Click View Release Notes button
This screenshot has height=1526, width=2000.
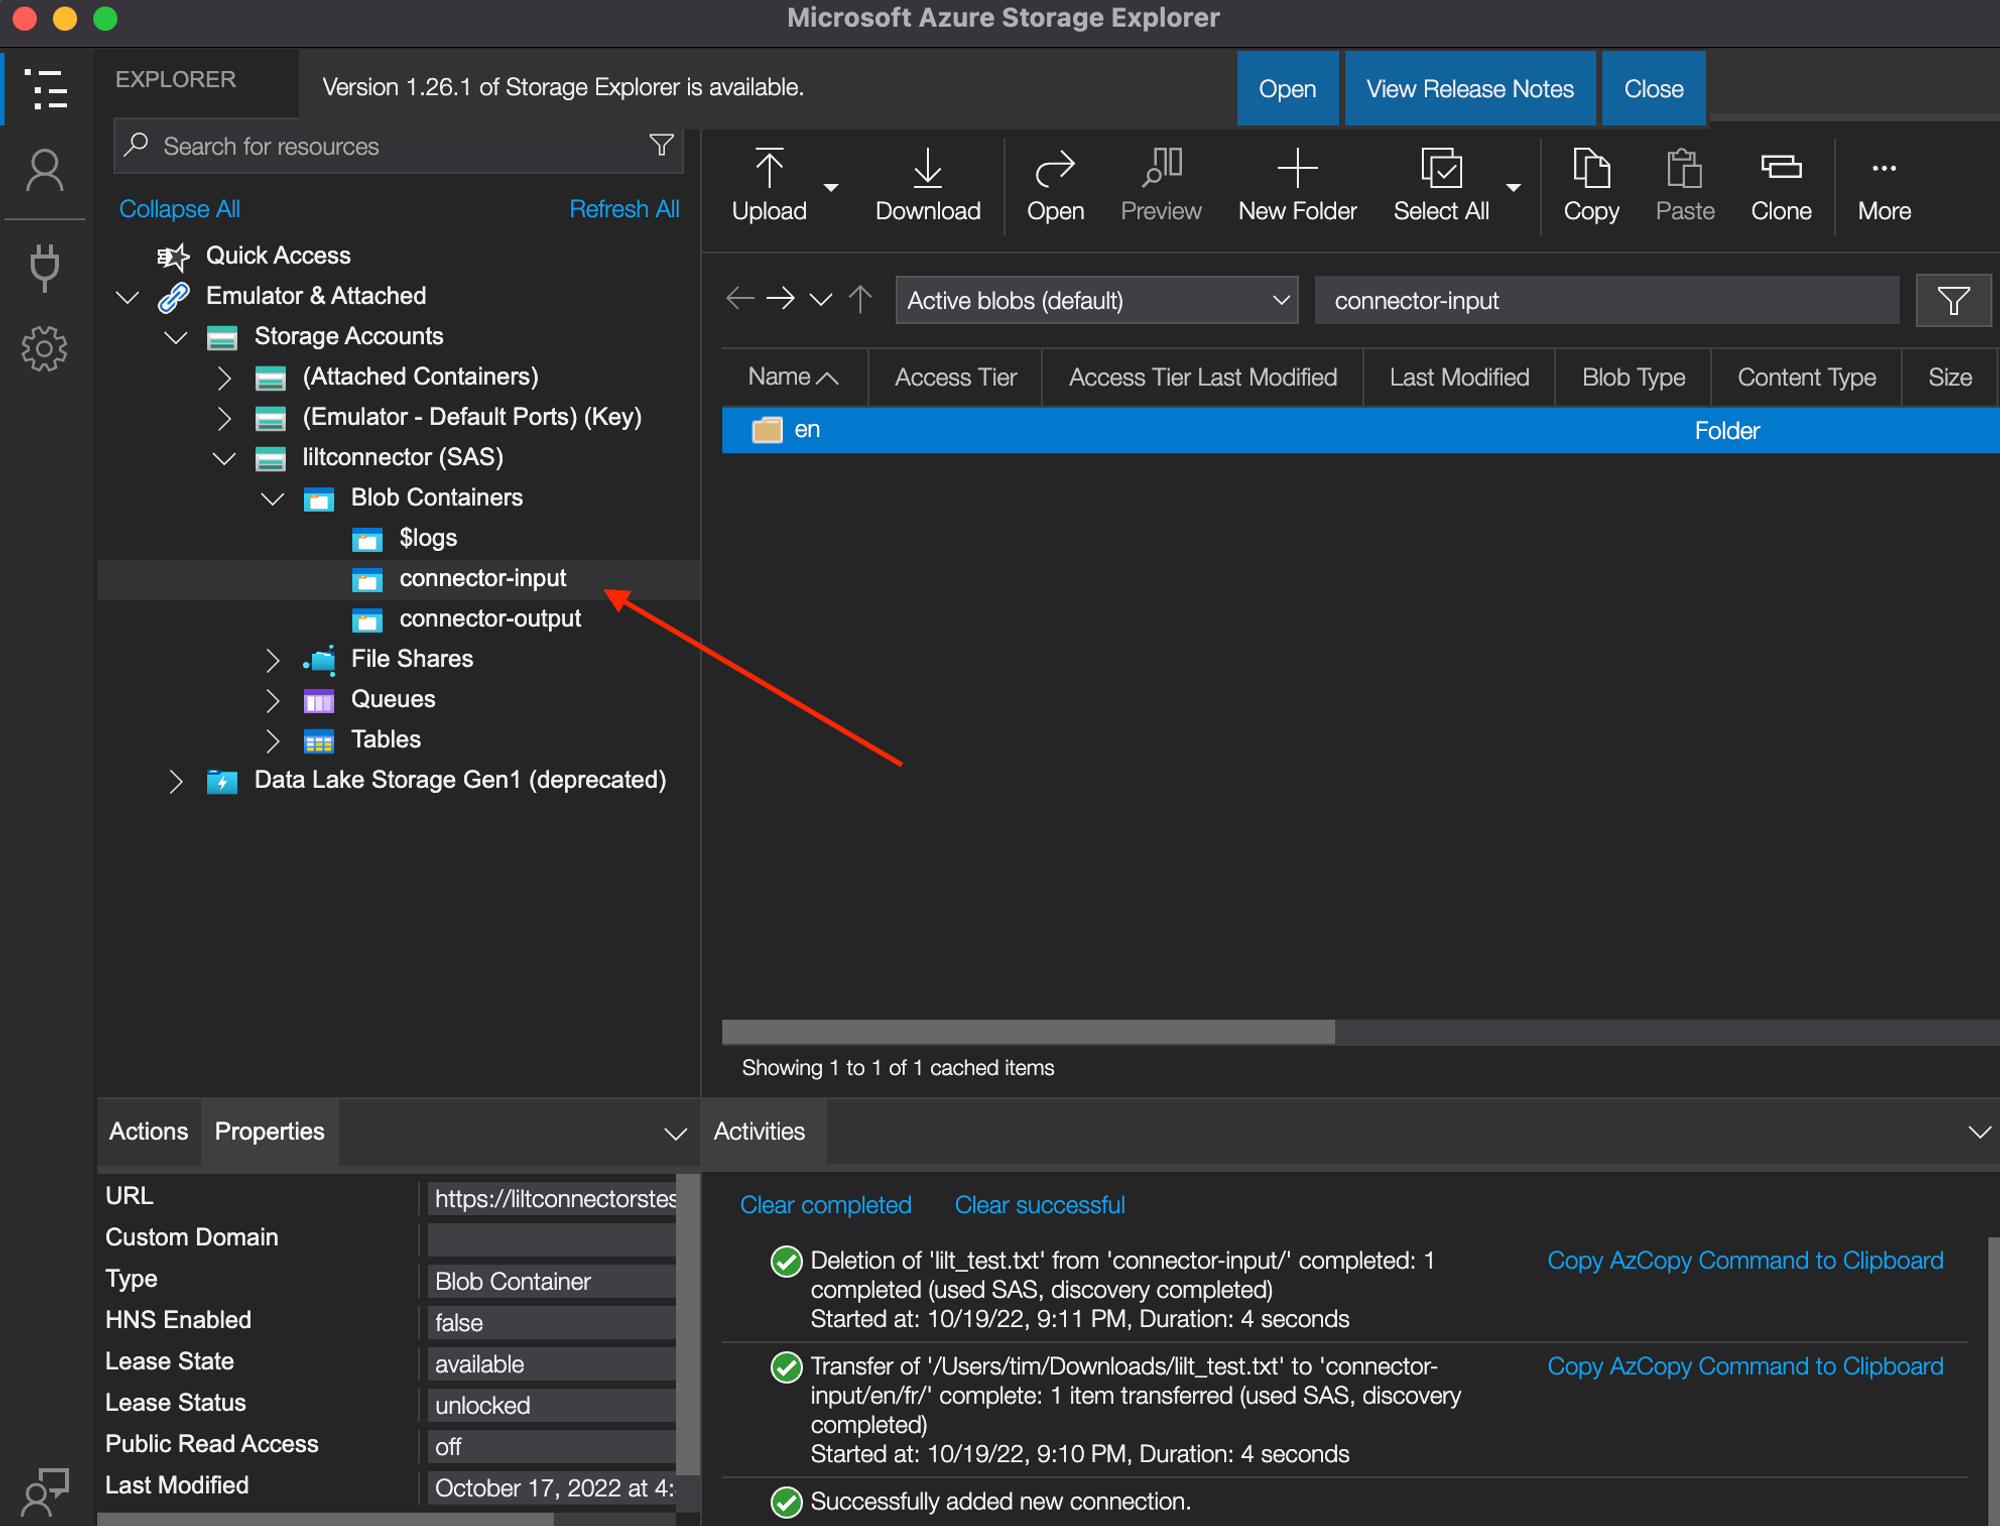click(x=1469, y=88)
